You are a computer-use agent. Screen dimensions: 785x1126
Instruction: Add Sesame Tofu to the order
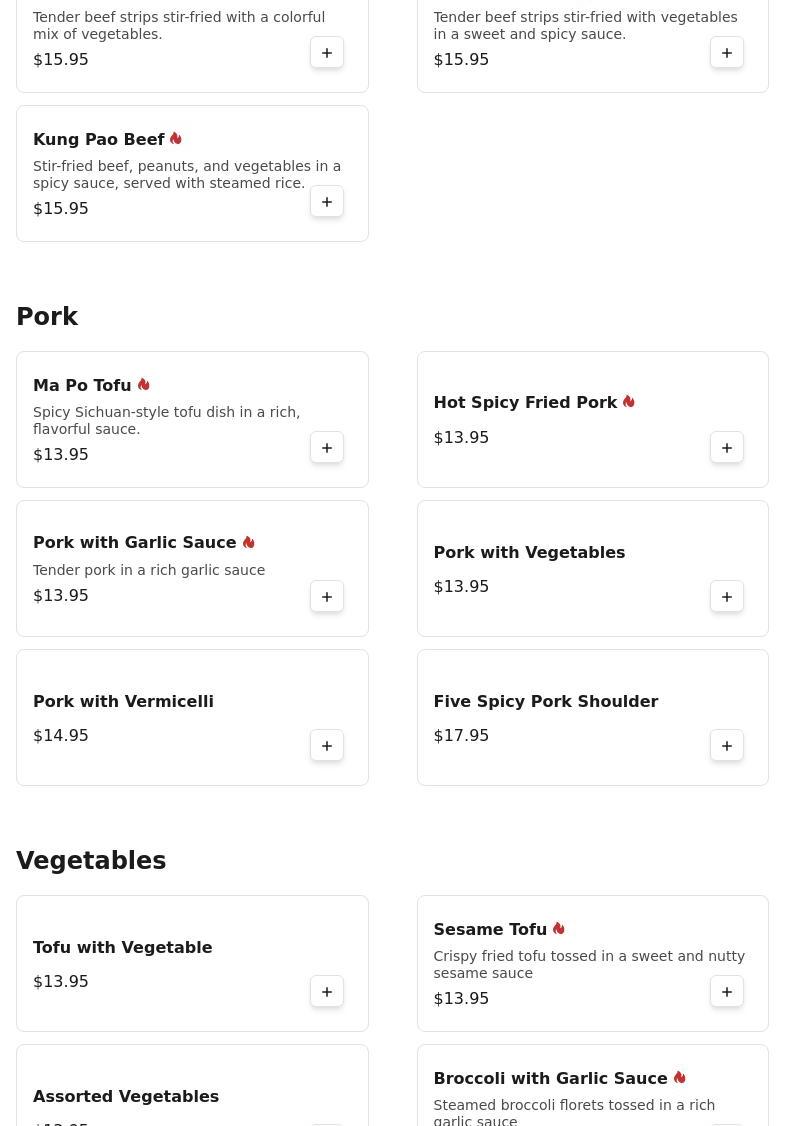[x=727, y=992]
